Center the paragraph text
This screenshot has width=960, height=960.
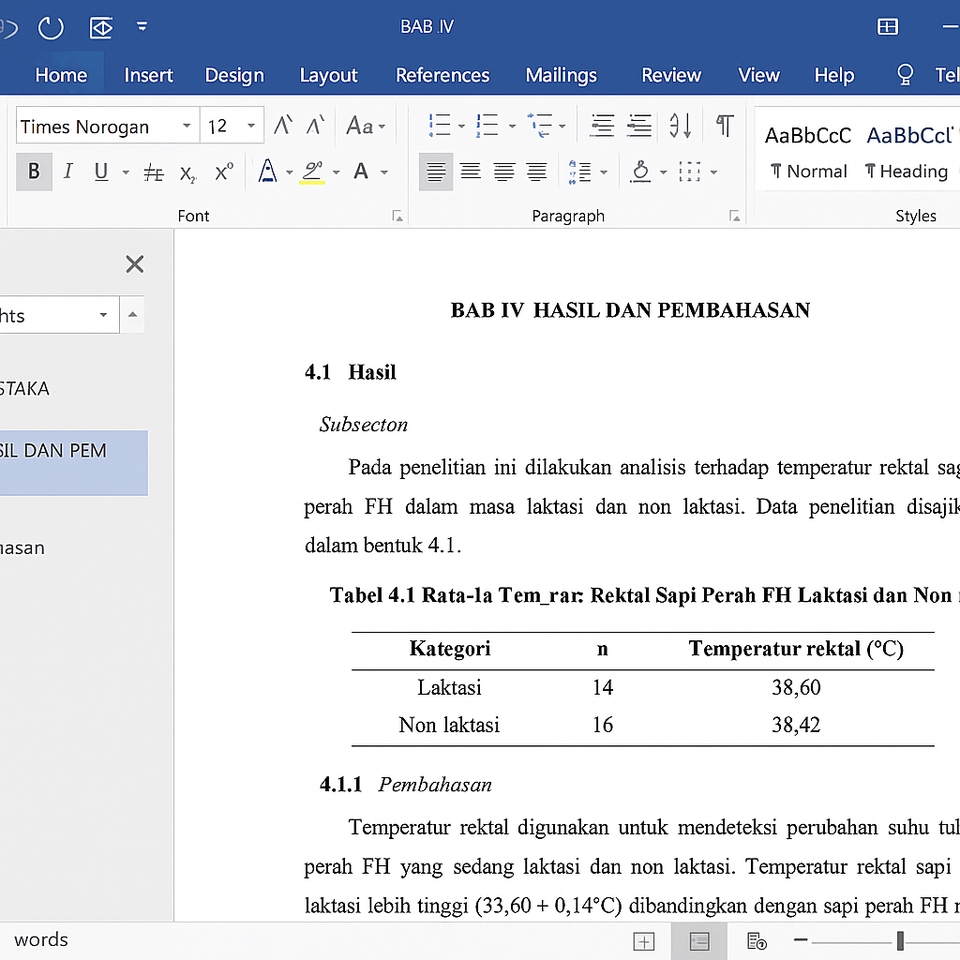(x=470, y=171)
